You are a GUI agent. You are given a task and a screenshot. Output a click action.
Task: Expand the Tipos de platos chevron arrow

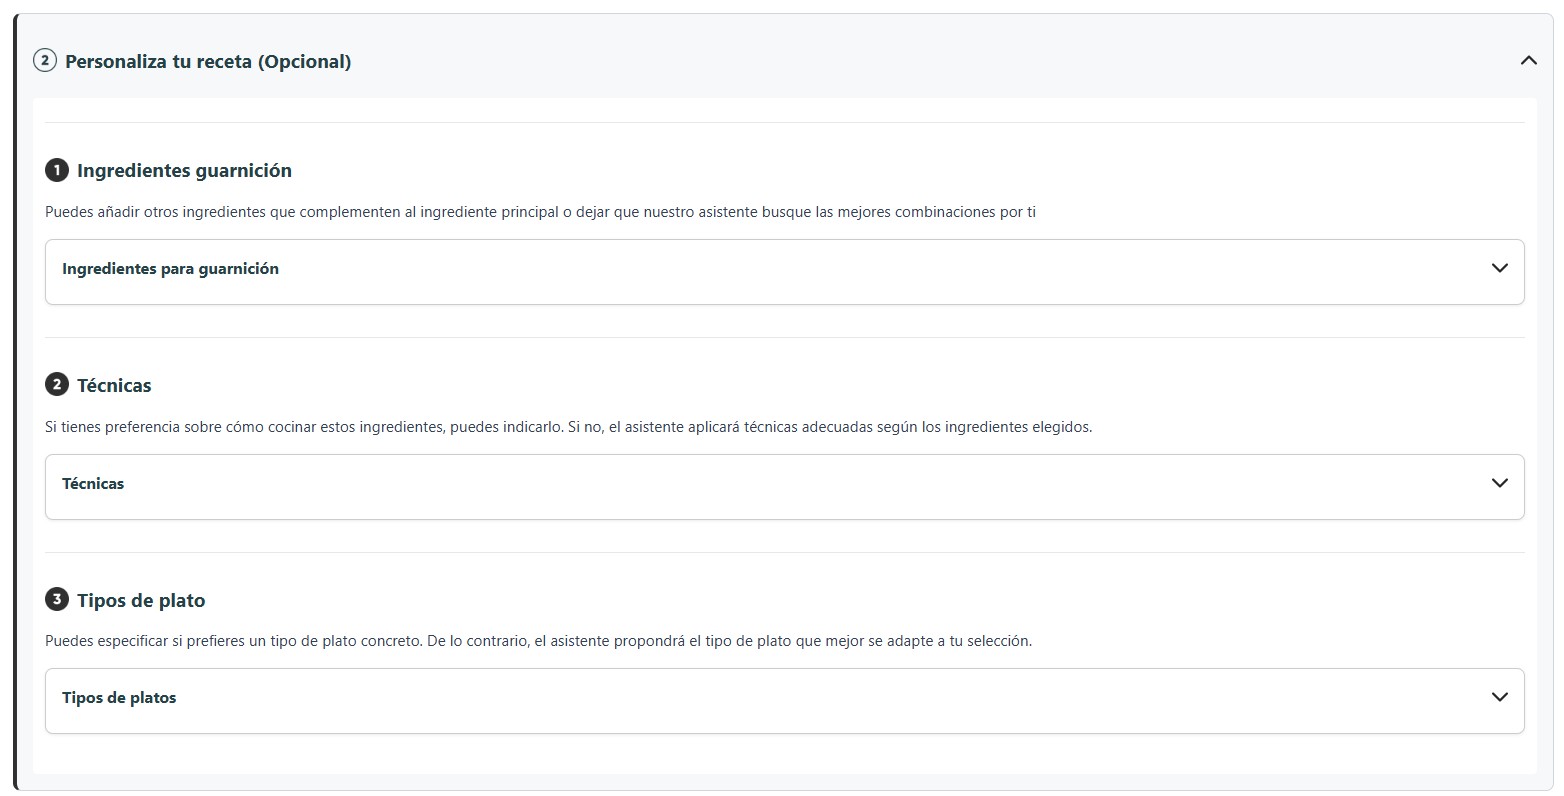pos(1499,697)
